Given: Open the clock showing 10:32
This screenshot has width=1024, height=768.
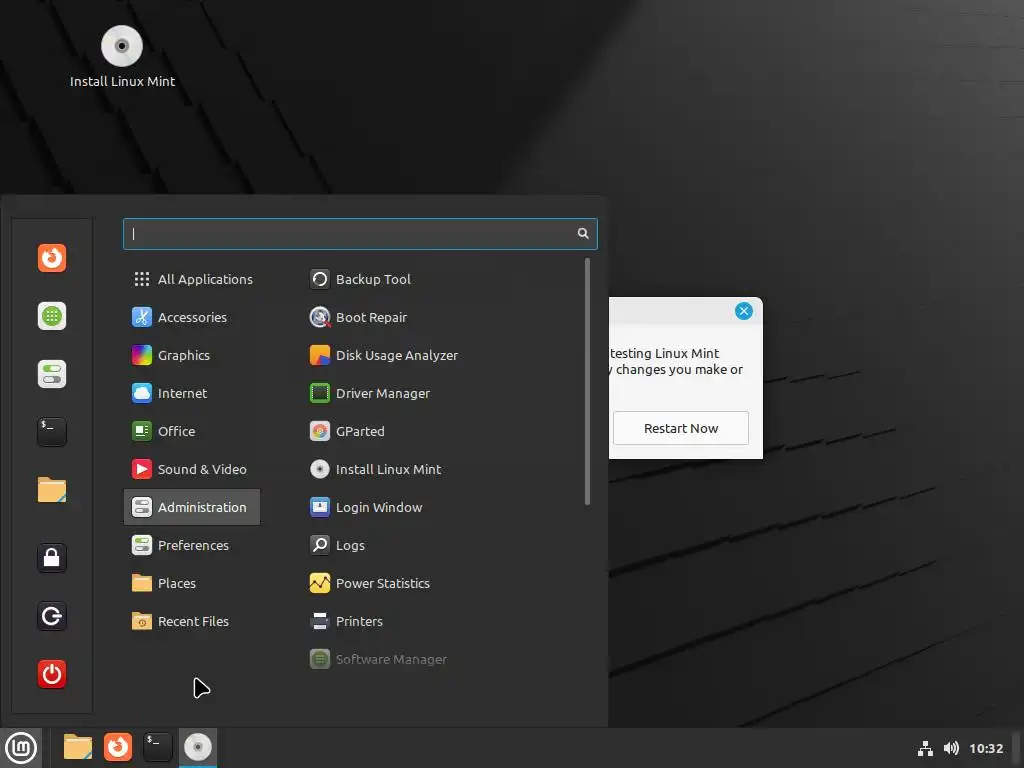Looking at the screenshot, I should pyautogui.click(x=985, y=748).
